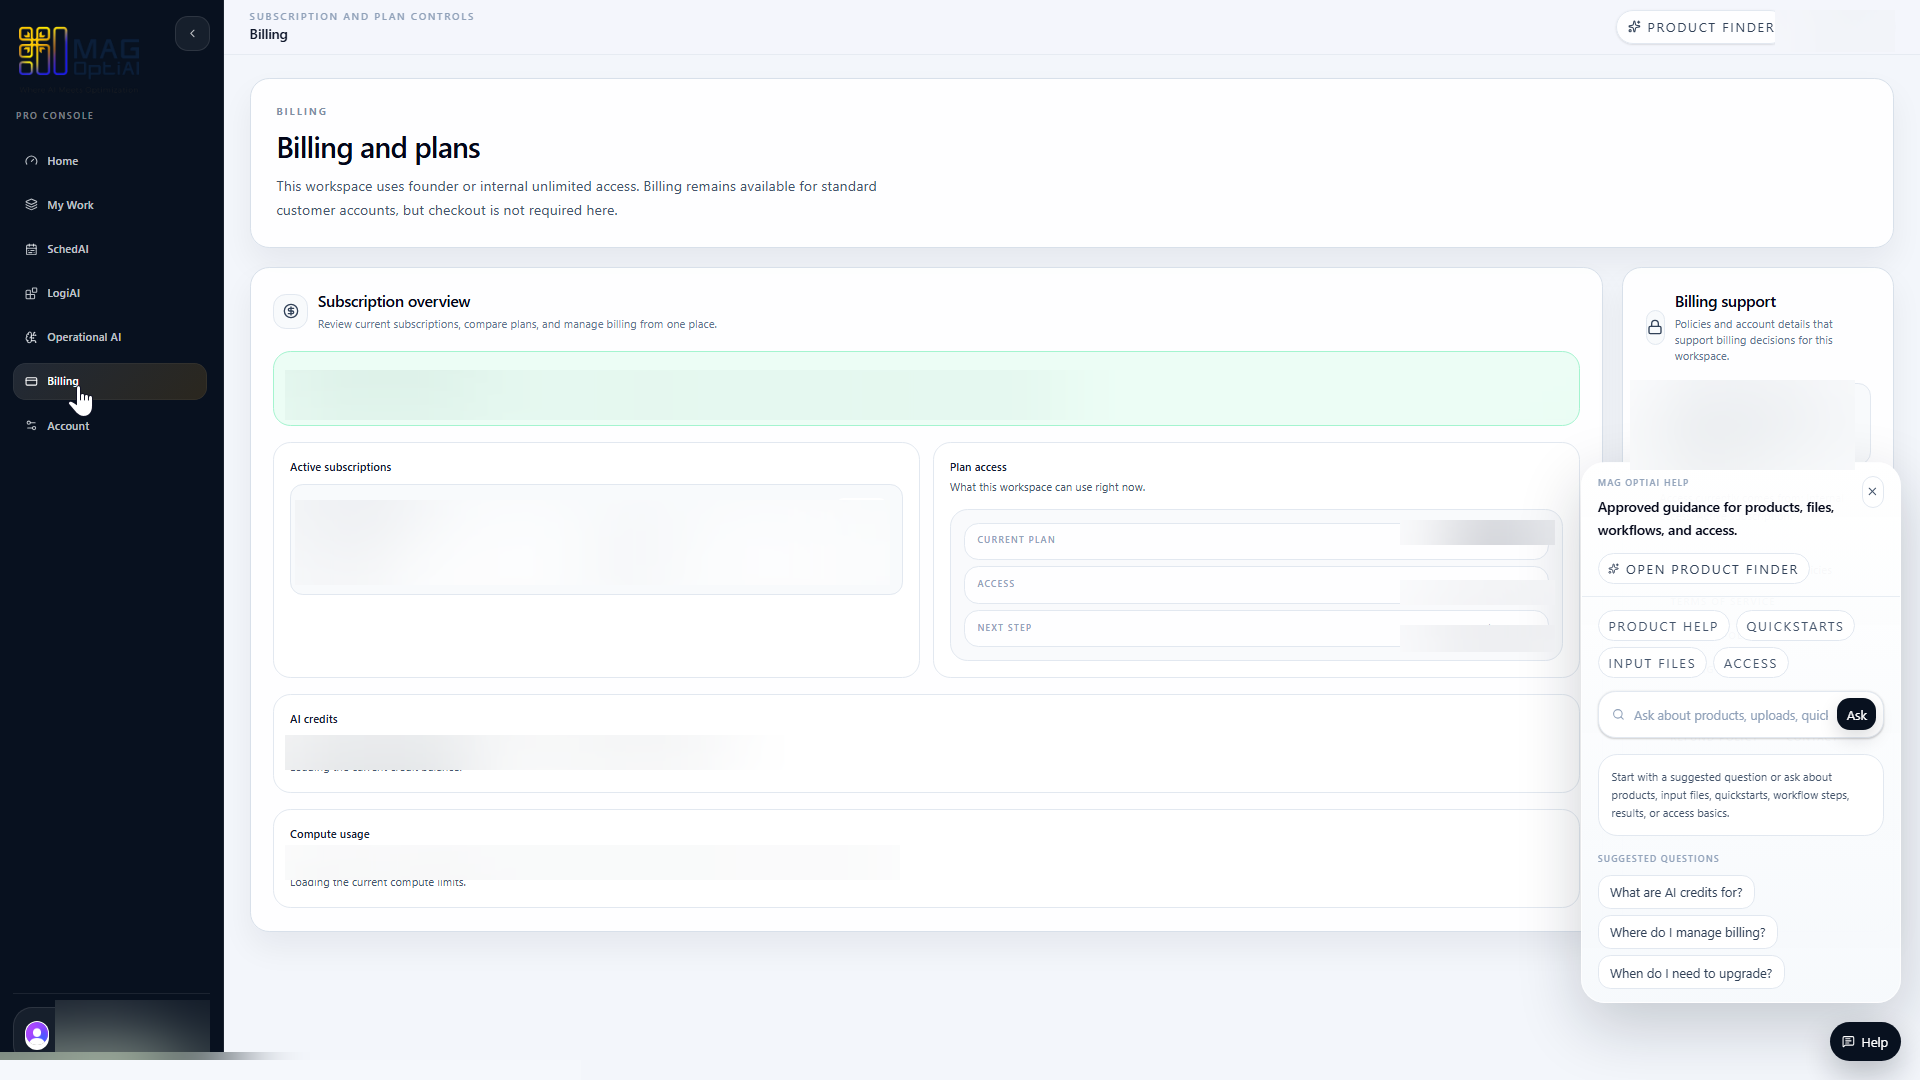Toggle the floating Help button
This screenshot has height=1080, width=1920.
[1865, 1042]
